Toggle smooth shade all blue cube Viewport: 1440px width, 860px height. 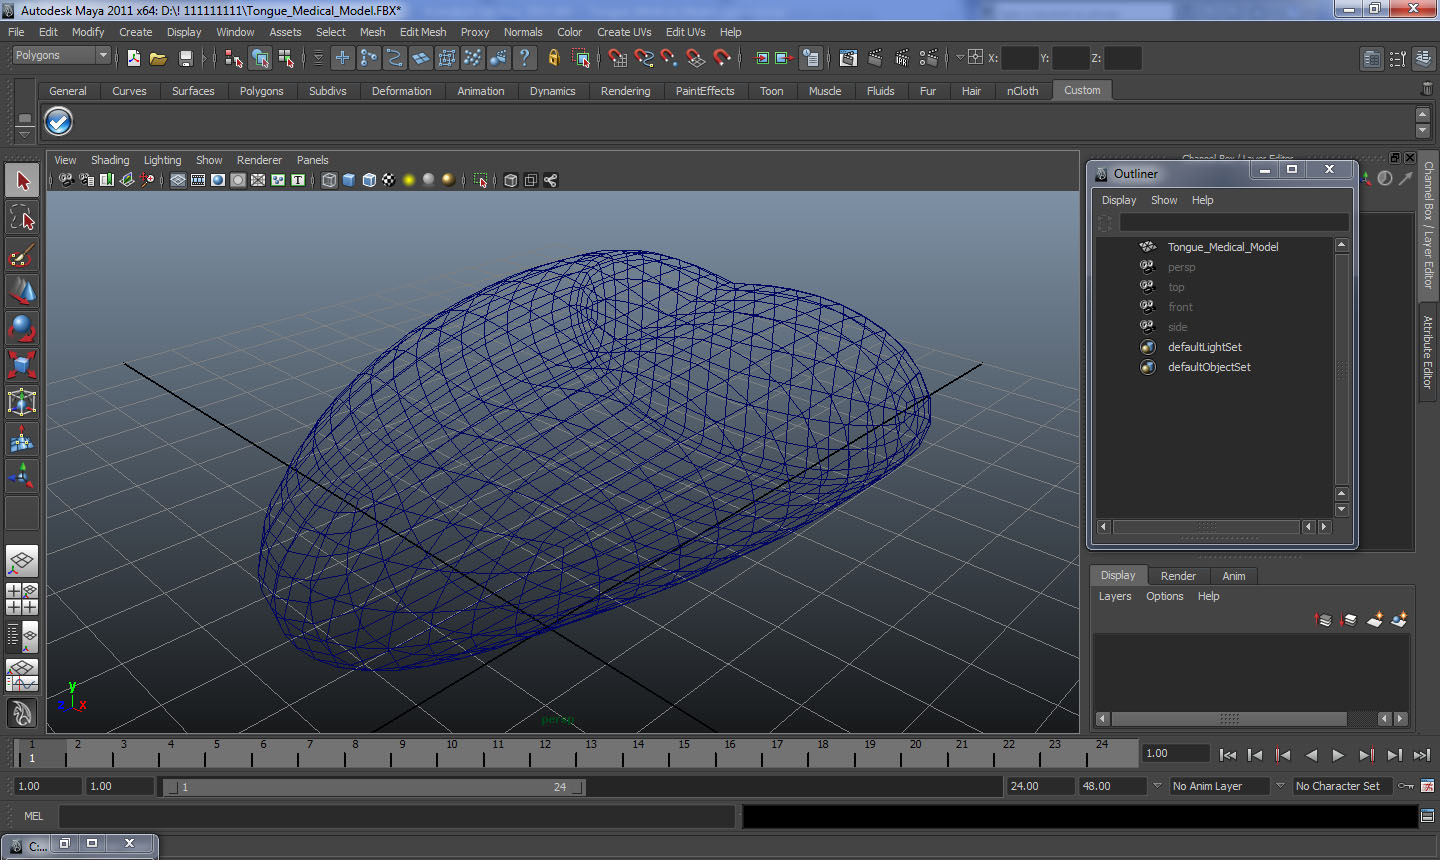point(349,180)
